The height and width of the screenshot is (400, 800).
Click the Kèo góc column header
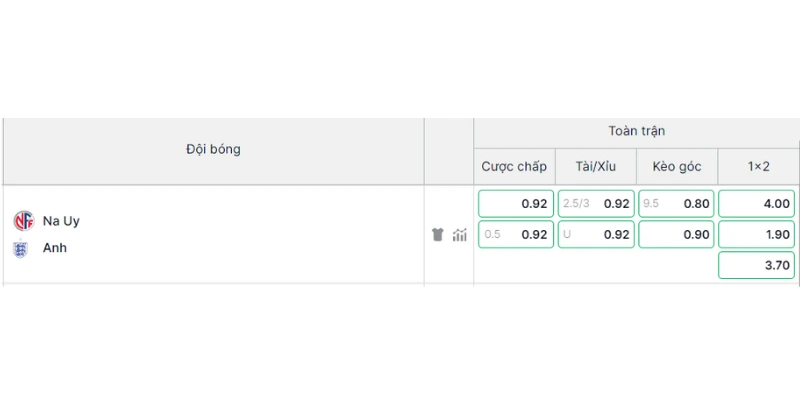point(677,166)
